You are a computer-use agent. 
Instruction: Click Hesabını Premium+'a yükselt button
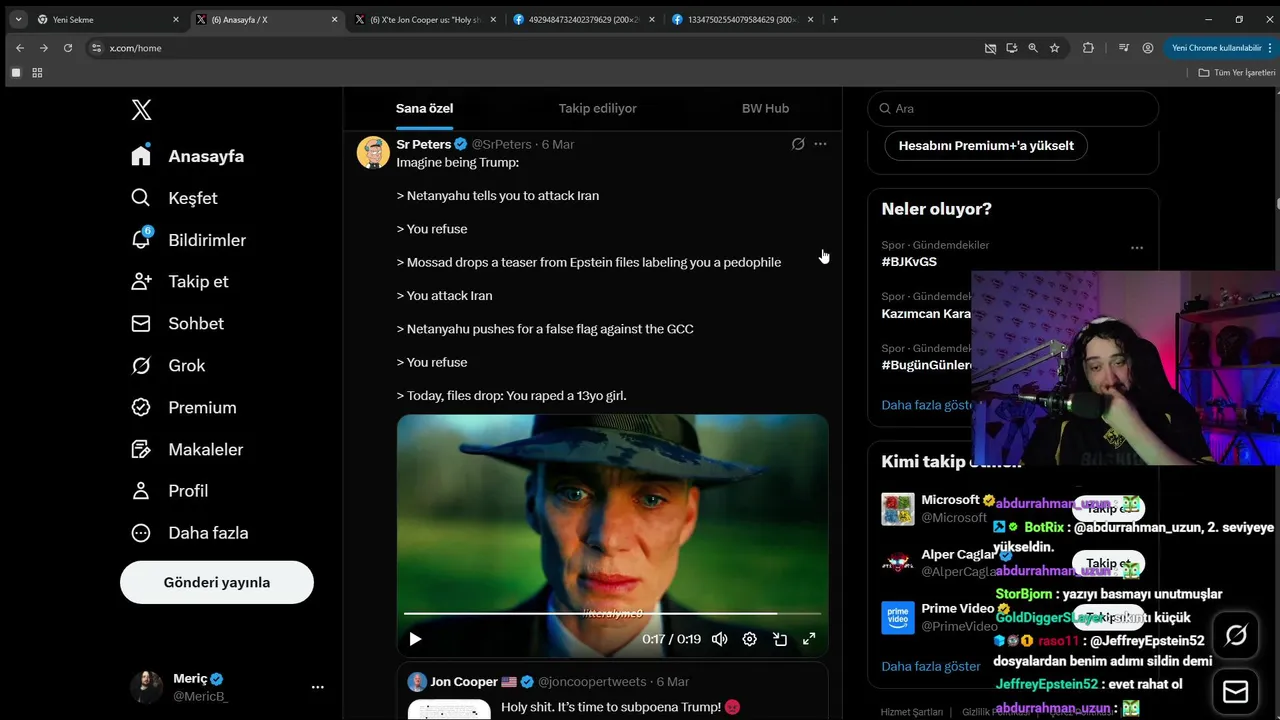(x=986, y=145)
